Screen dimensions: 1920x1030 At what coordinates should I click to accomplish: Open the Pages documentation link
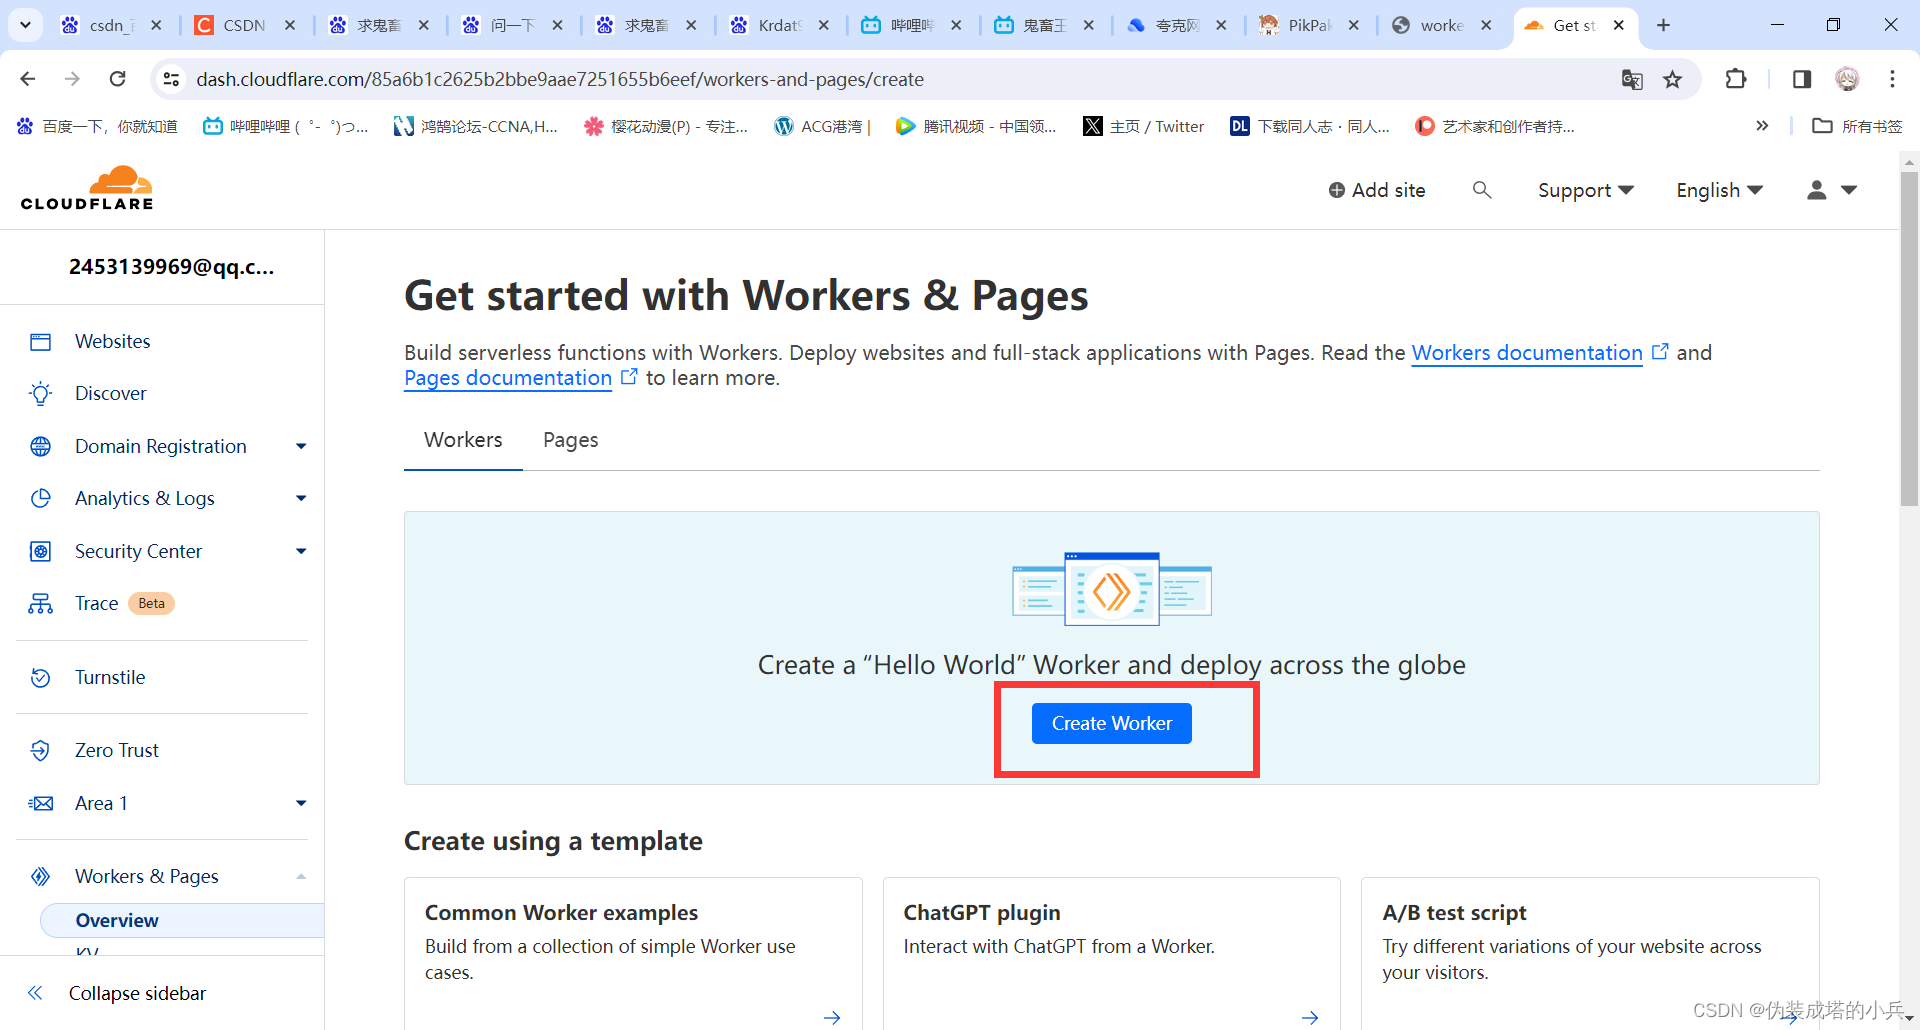click(x=508, y=378)
